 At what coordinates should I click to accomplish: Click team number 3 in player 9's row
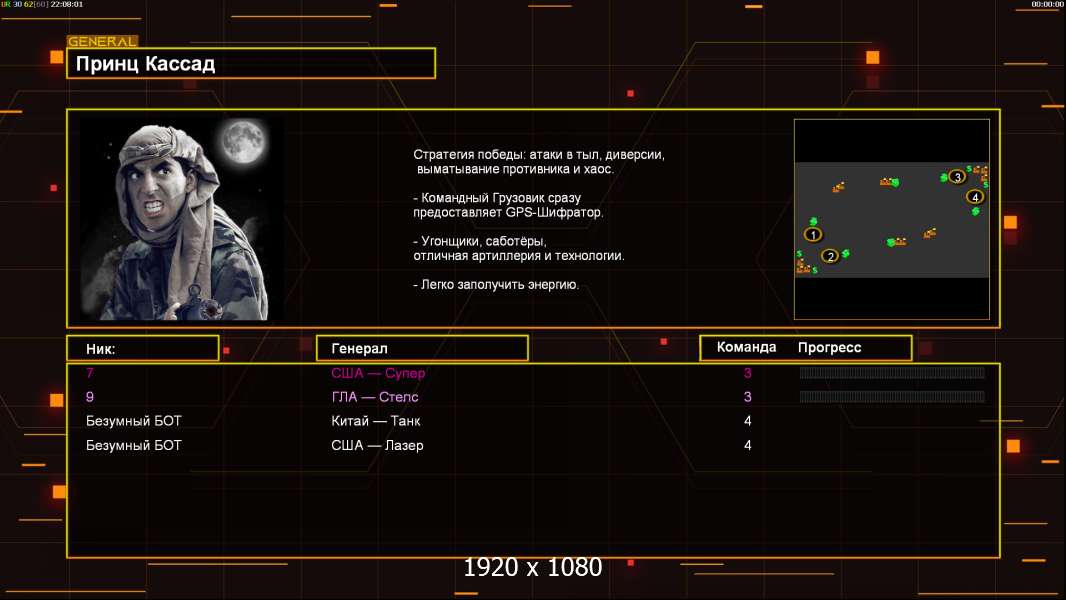[748, 397]
